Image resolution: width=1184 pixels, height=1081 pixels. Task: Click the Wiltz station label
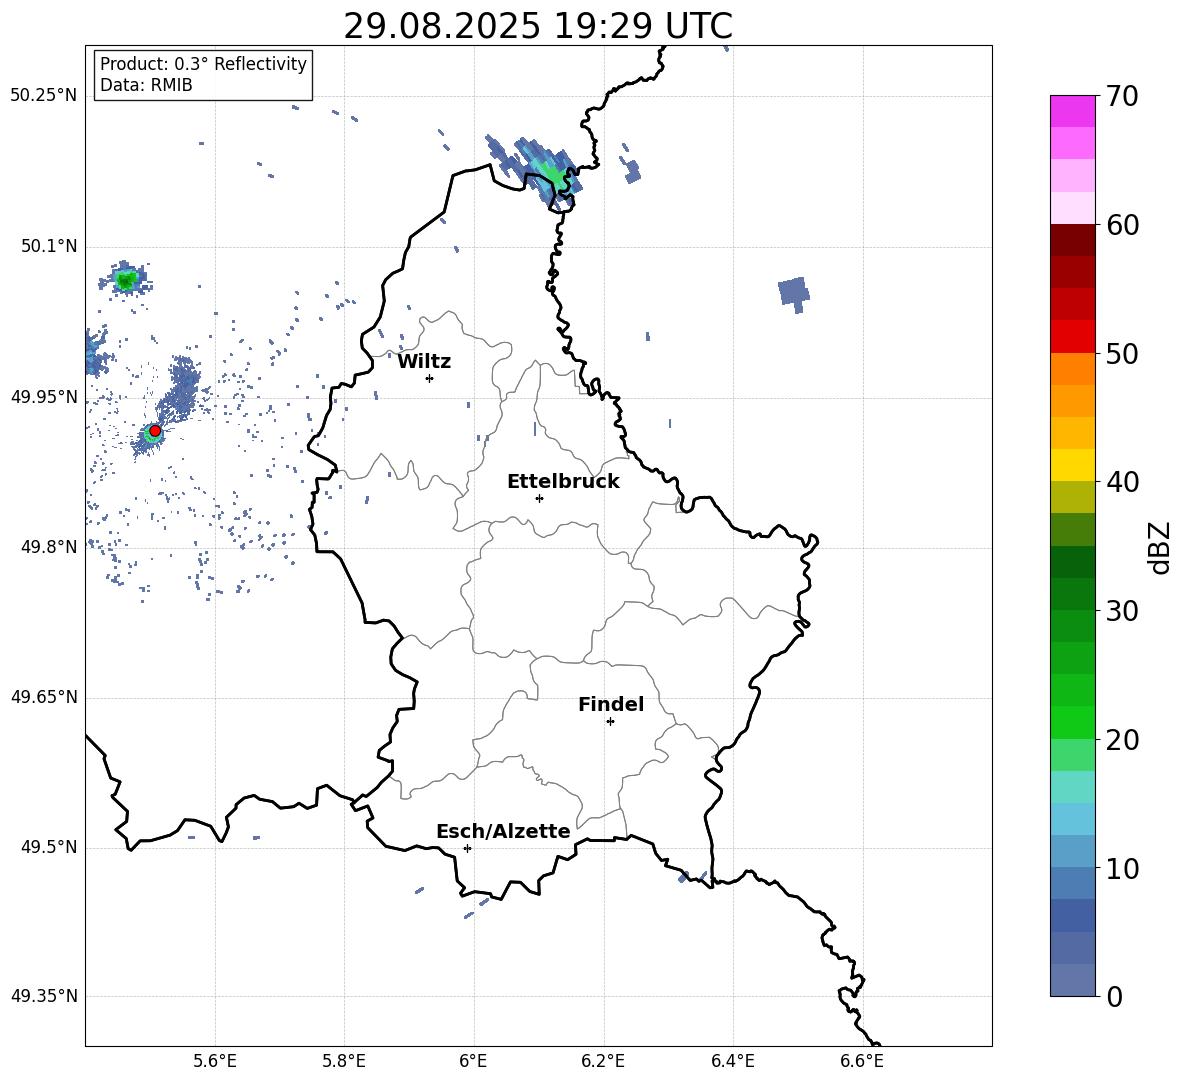[x=424, y=362]
